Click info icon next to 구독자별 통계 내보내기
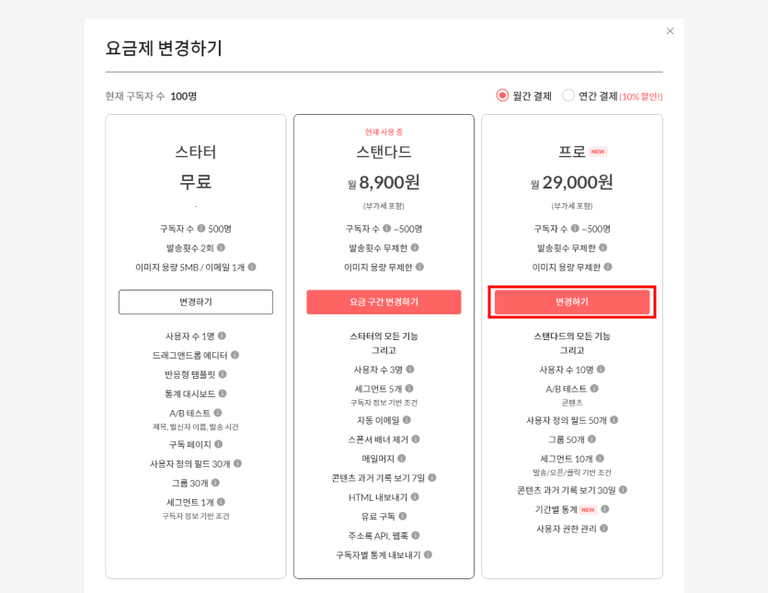768x593 pixels. (428, 554)
